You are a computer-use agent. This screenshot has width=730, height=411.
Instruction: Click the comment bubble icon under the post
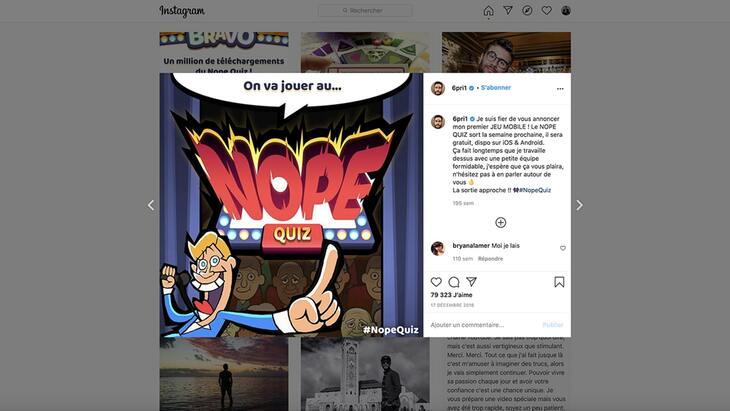point(454,282)
